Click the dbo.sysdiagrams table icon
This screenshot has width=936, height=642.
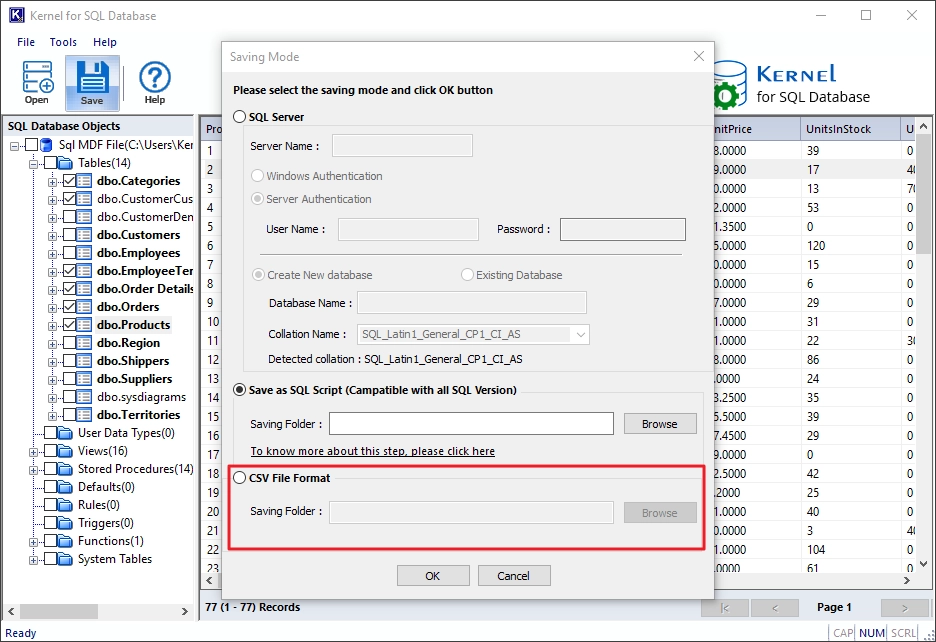point(84,397)
